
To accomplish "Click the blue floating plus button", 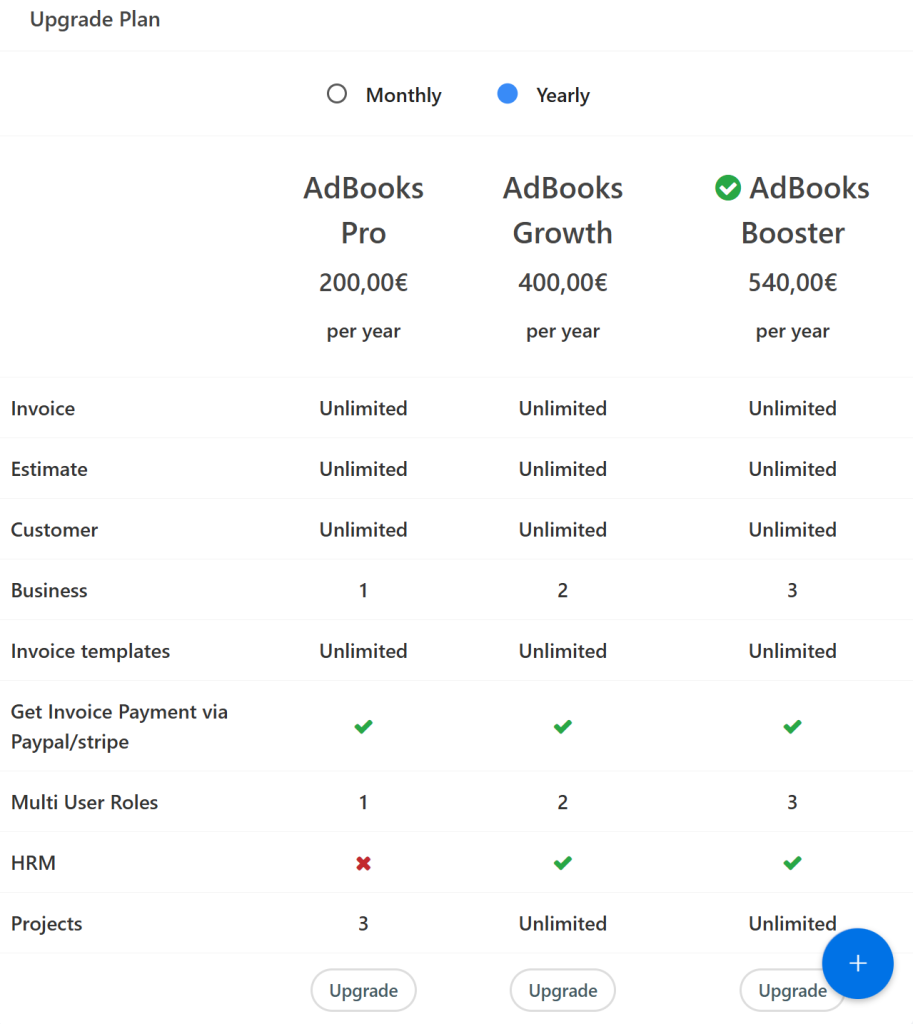I will (857, 963).
